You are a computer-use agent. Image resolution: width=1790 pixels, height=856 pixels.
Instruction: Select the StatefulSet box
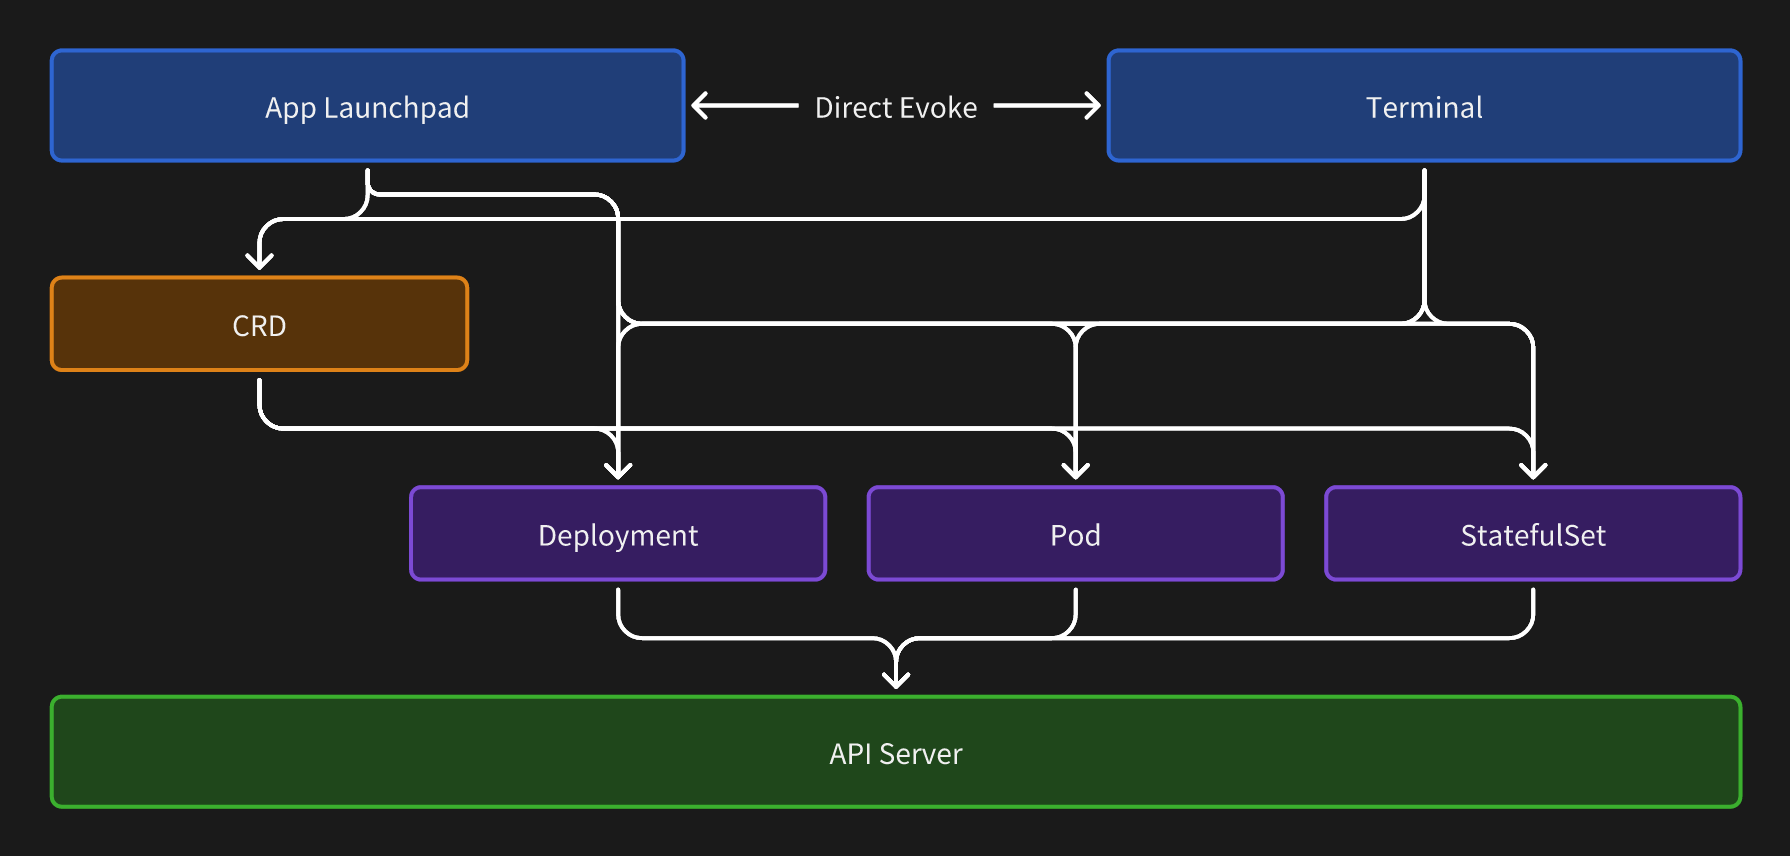pyautogui.click(x=1532, y=534)
